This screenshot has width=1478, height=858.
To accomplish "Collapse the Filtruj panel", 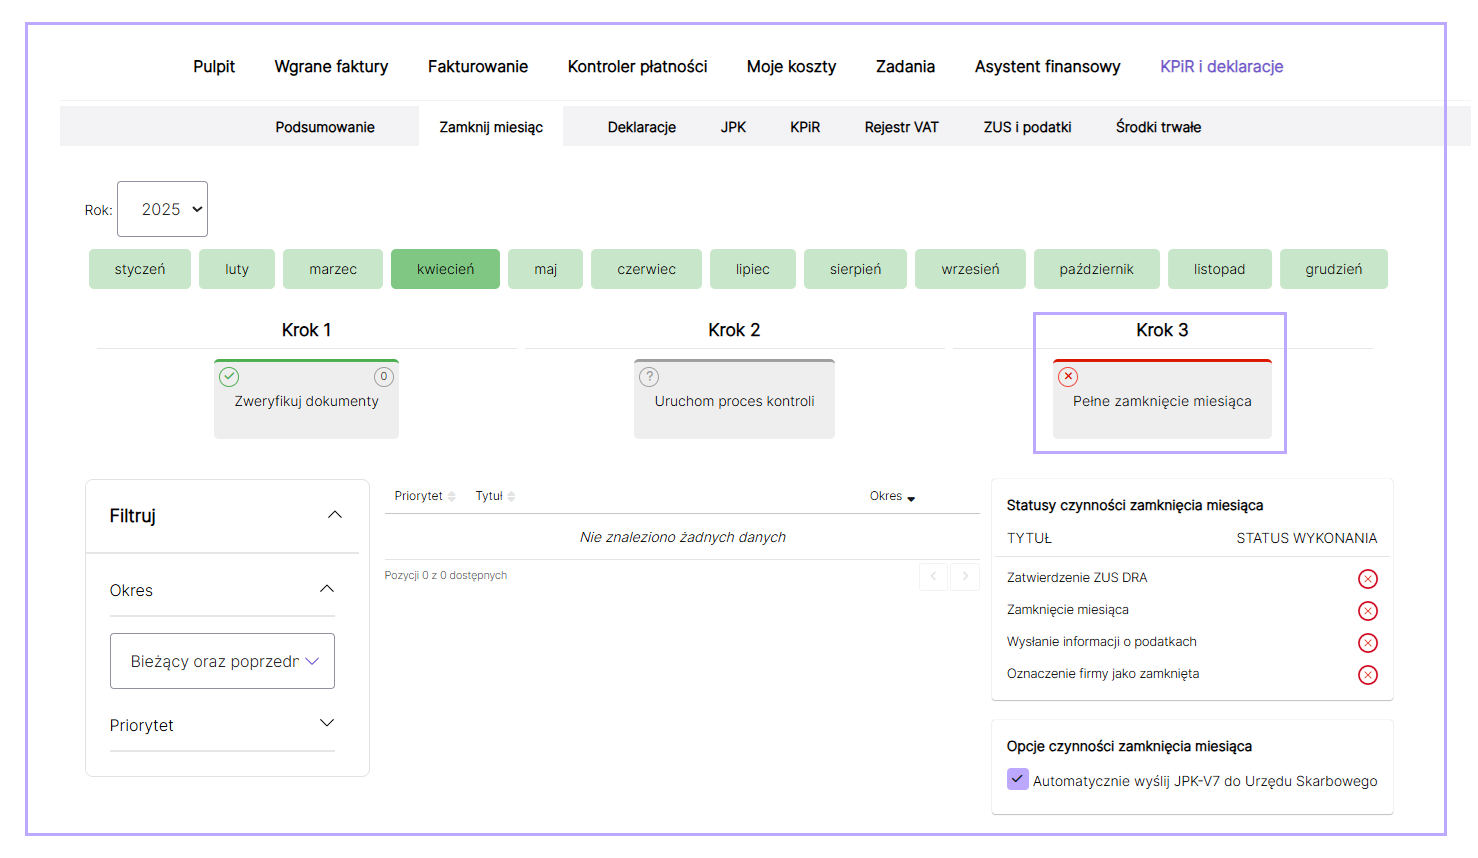I will pos(335,515).
